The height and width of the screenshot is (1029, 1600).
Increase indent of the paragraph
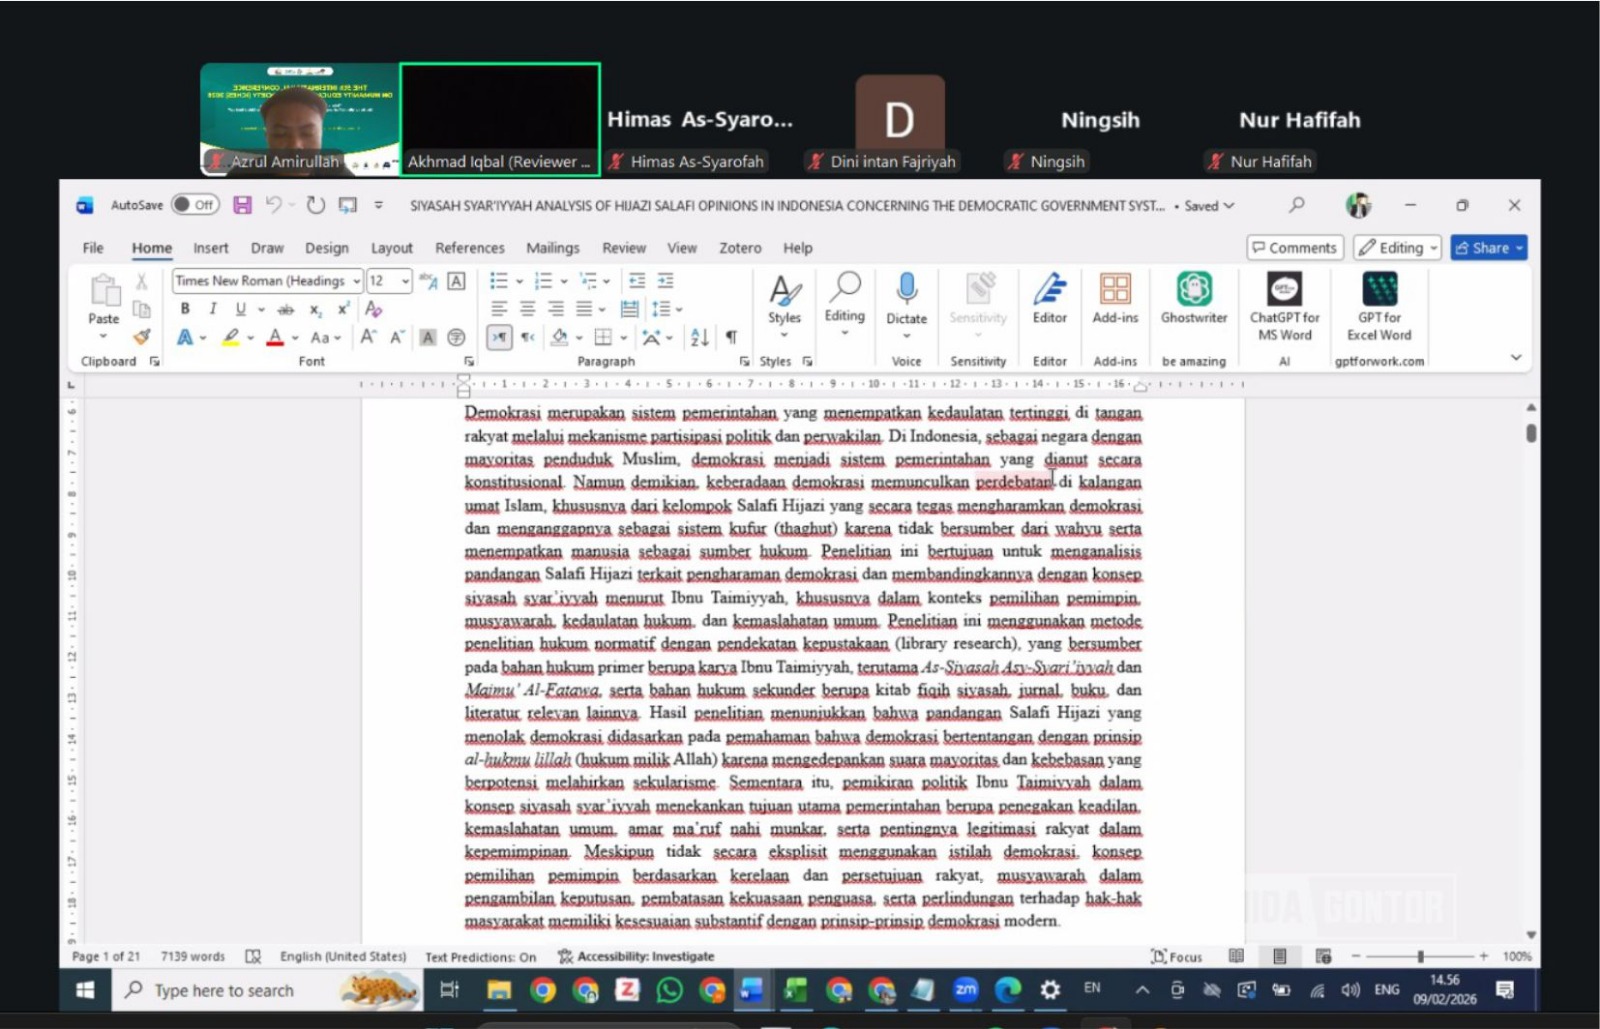tap(665, 281)
